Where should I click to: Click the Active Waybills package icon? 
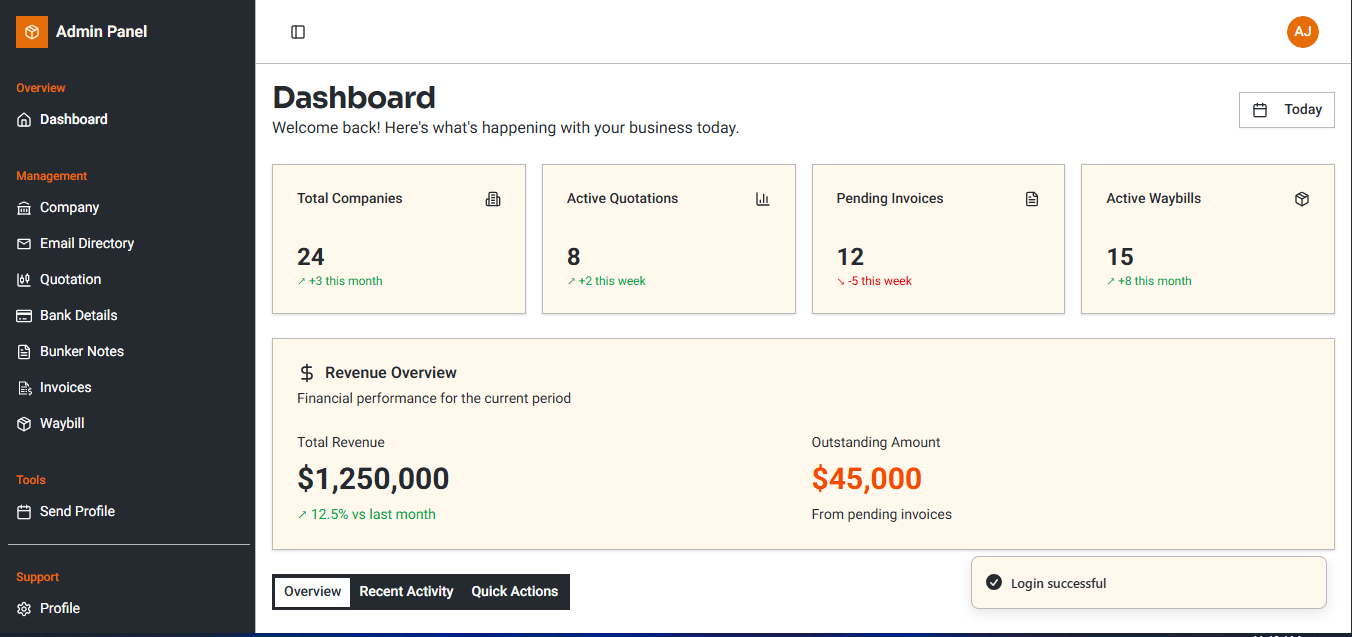pyautogui.click(x=1301, y=199)
